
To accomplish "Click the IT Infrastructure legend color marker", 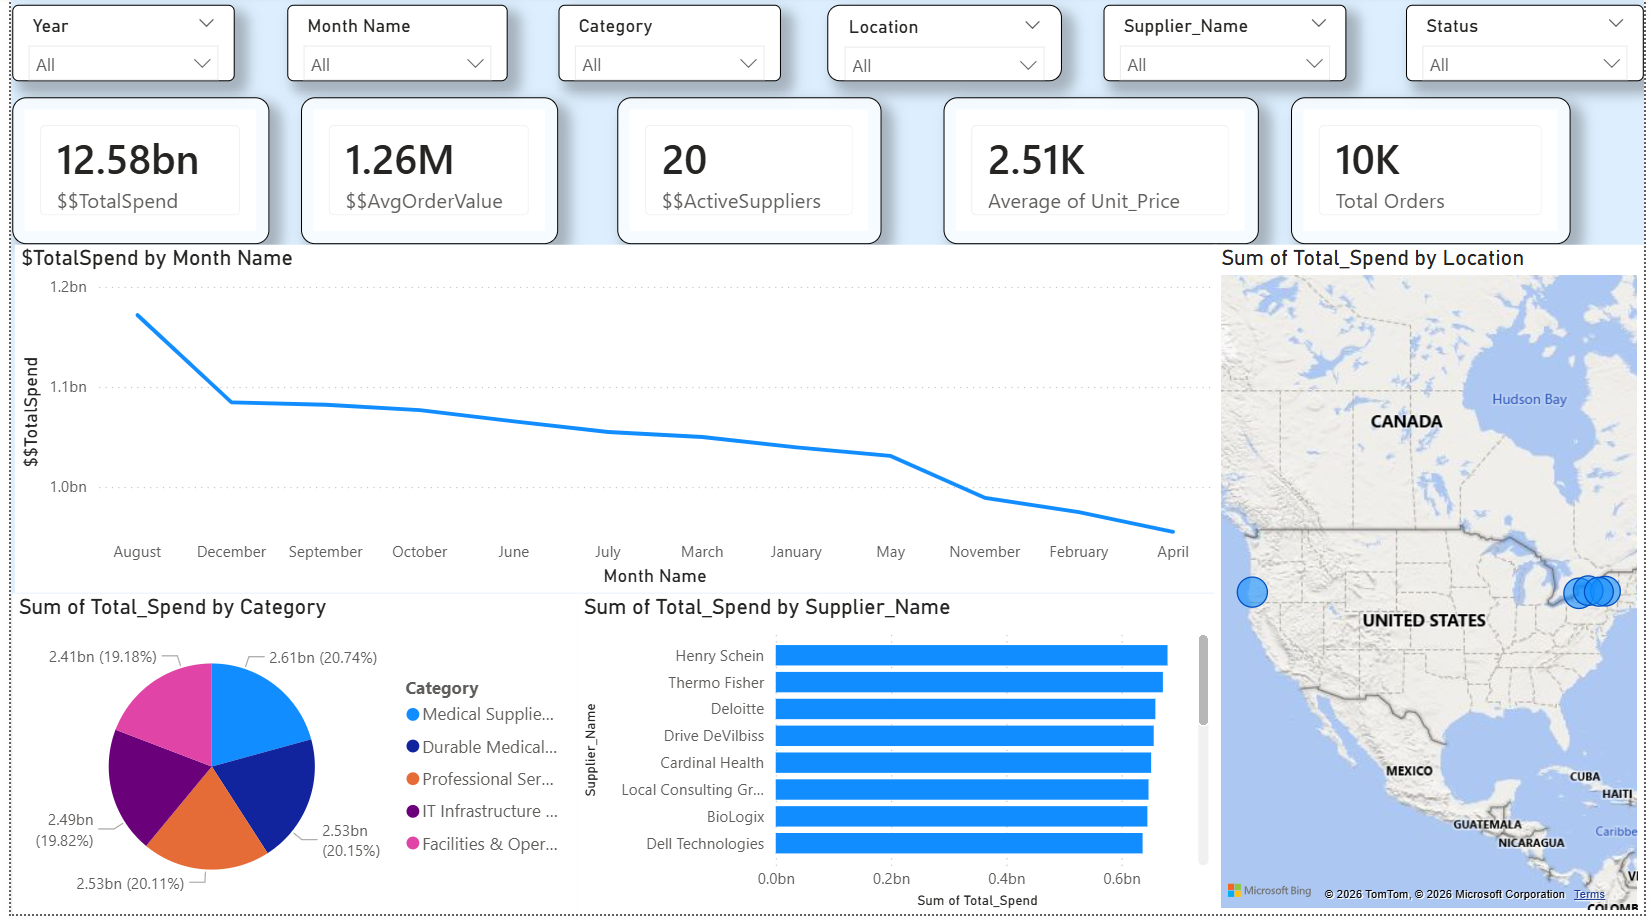I will click(413, 811).
